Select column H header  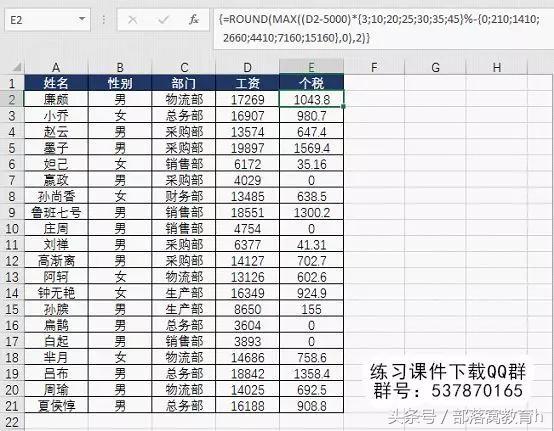[497, 67]
